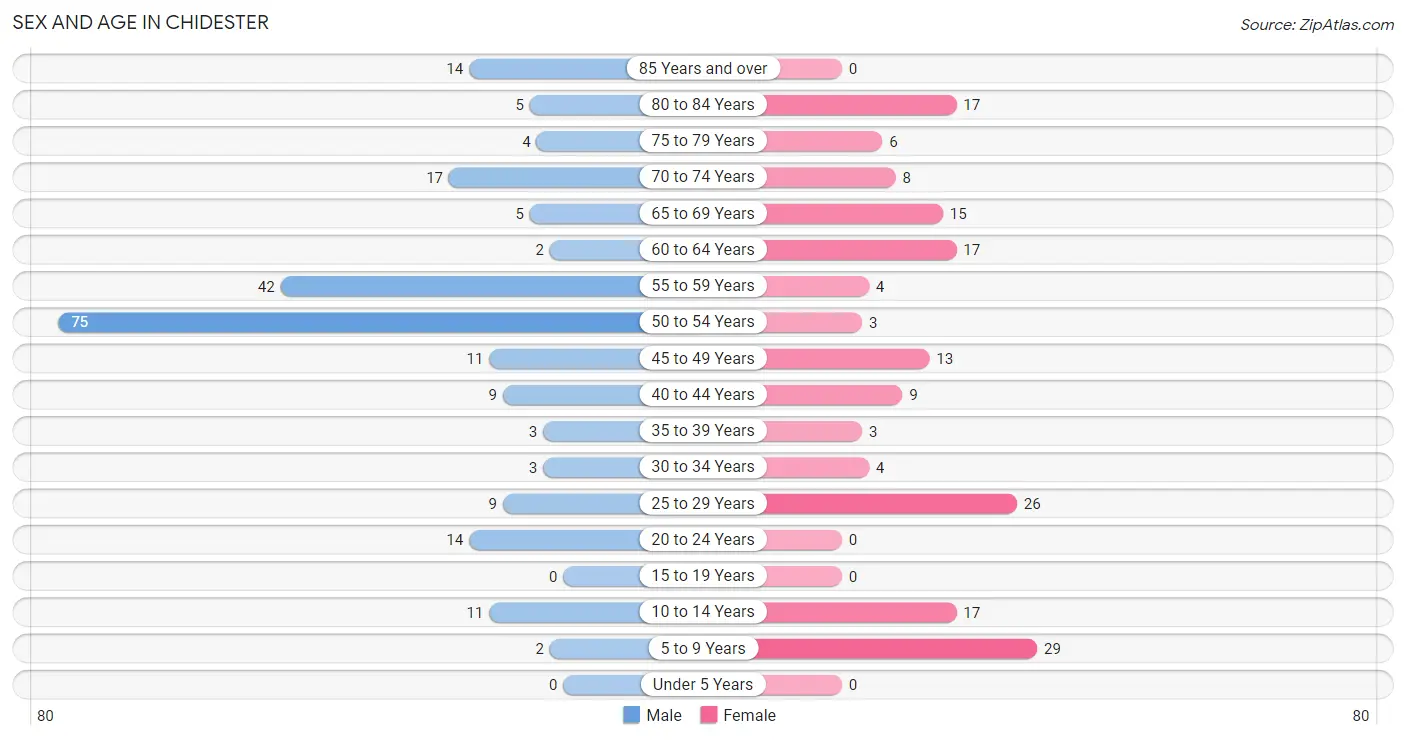The height and width of the screenshot is (740, 1406).
Task: Select the 75 male bar for 50 to 54 Years
Action: point(350,322)
